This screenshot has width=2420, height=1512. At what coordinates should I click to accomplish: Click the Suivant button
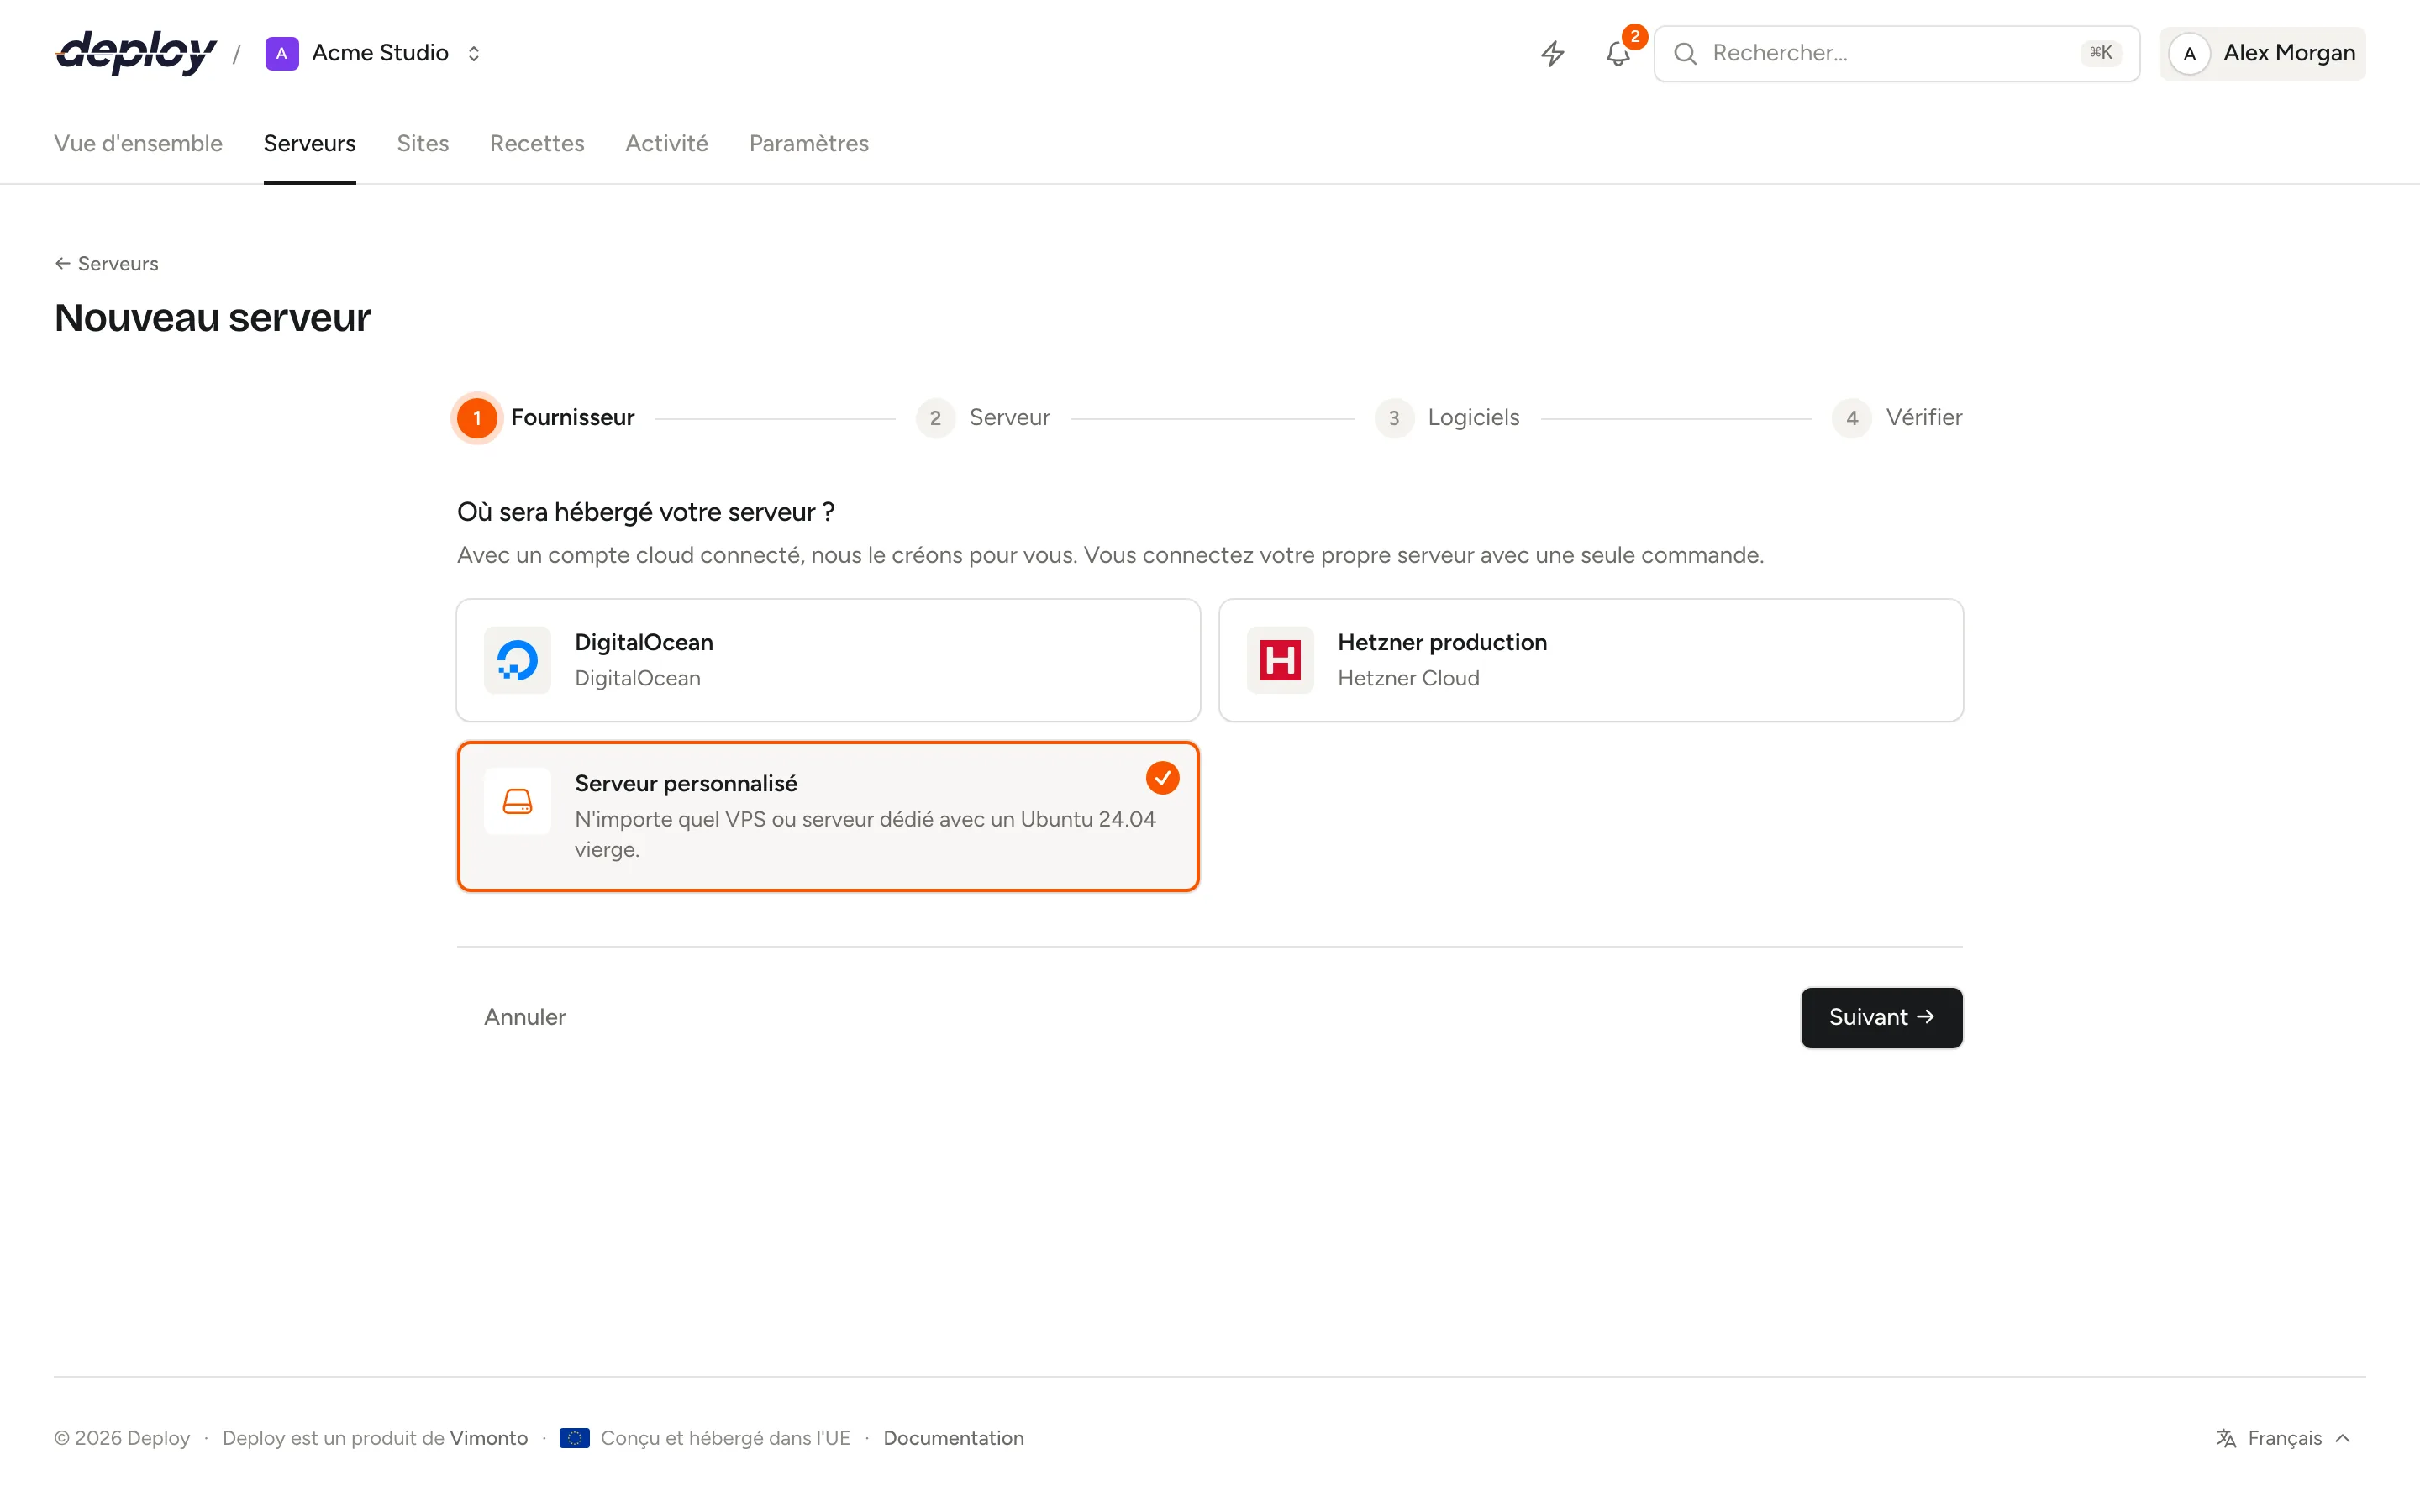[x=1881, y=1018]
